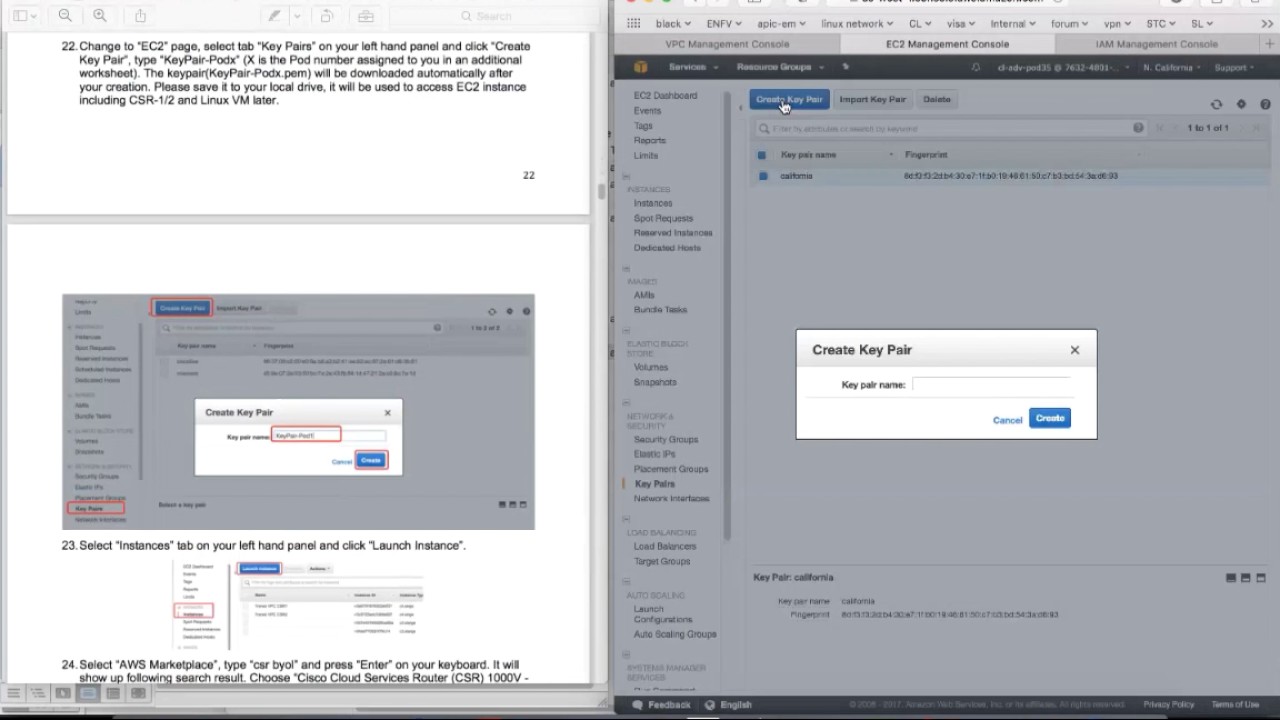
Task: Open EC2 Dashboard in sidebar
Action: pos(665,95)
